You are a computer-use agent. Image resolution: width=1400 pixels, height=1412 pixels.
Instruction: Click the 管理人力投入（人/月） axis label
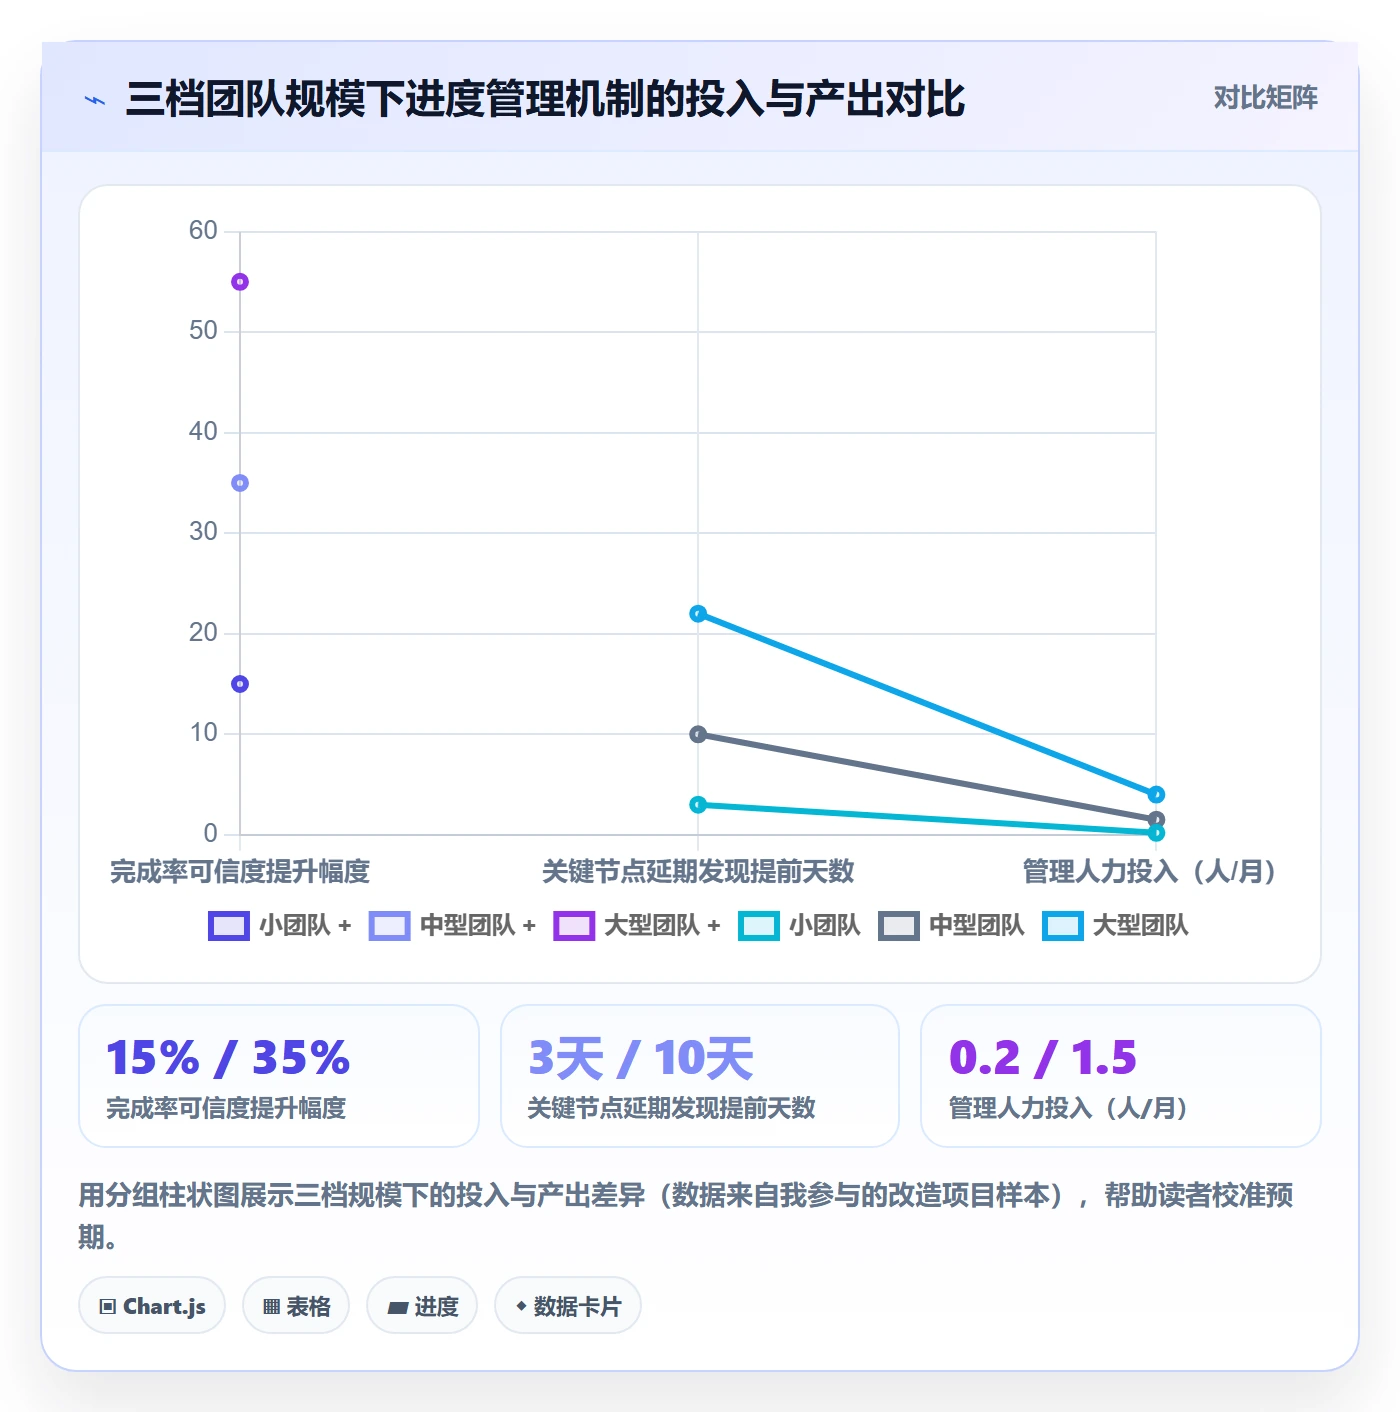coord(1149,872)
